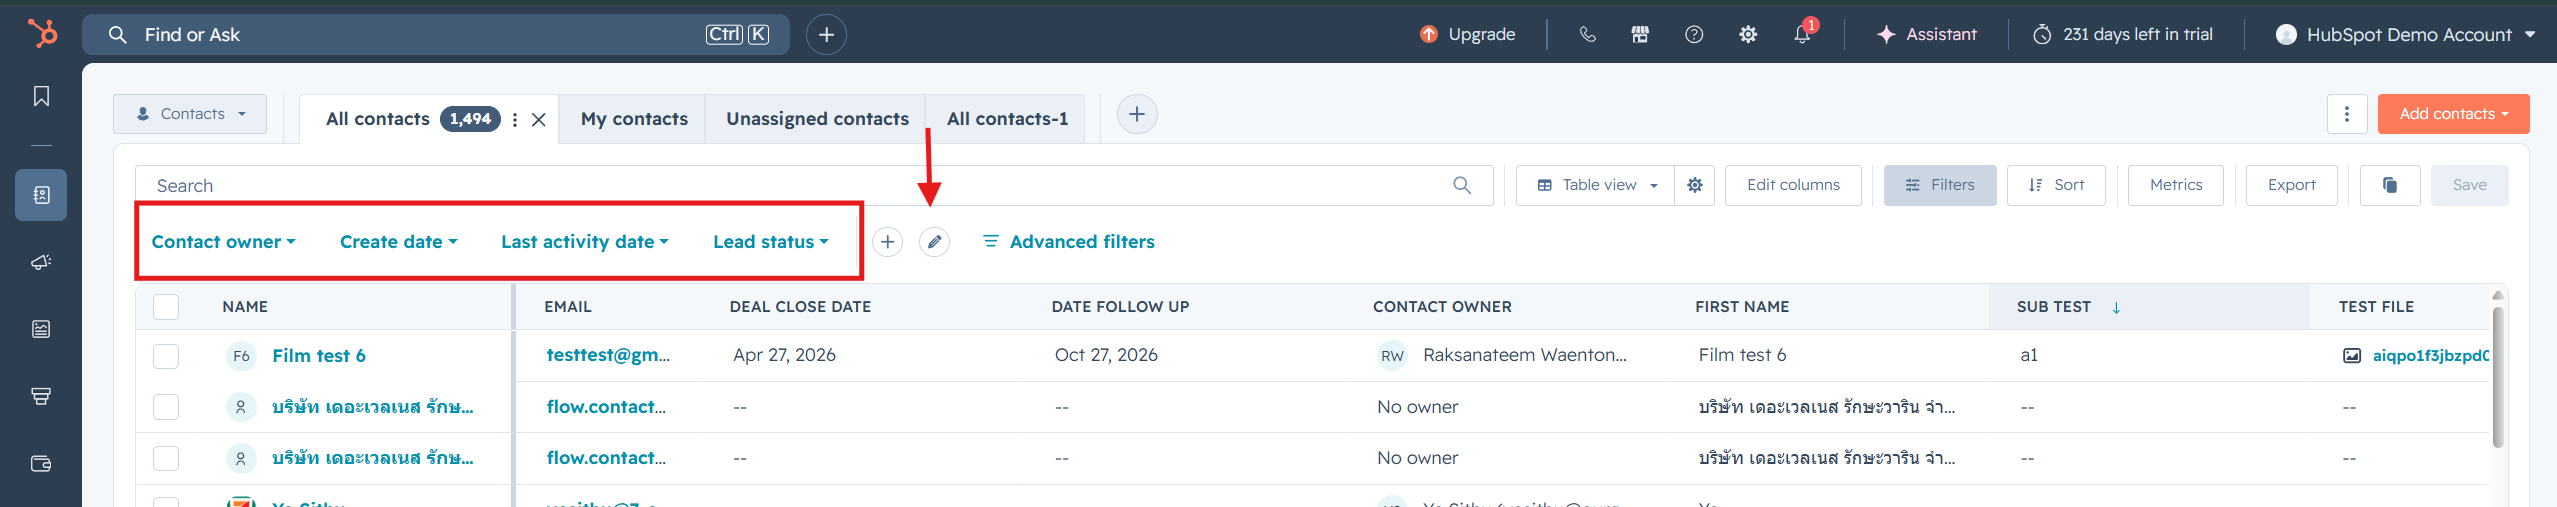Check the box for Film test 6
Image resolution: width=2557 pixels, height=507 pixels.
pos(166,356)
